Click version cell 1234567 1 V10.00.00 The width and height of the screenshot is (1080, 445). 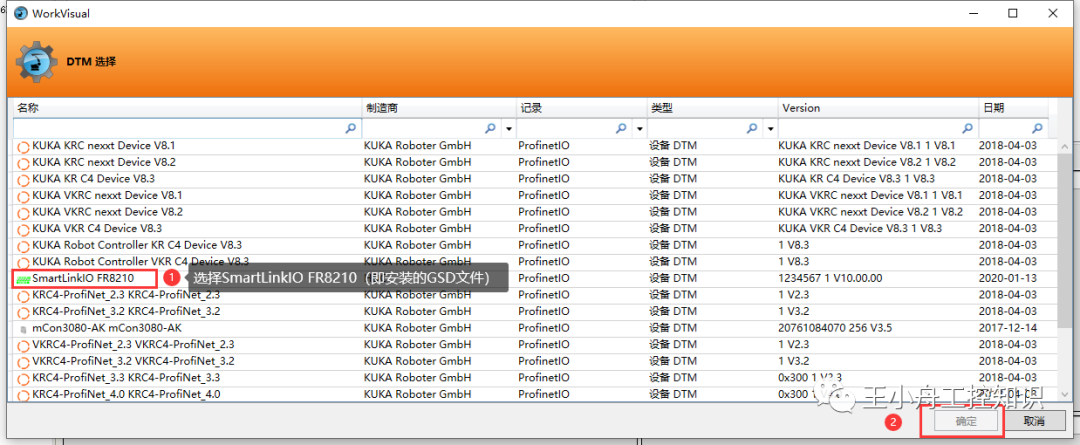tap(830, 279)
